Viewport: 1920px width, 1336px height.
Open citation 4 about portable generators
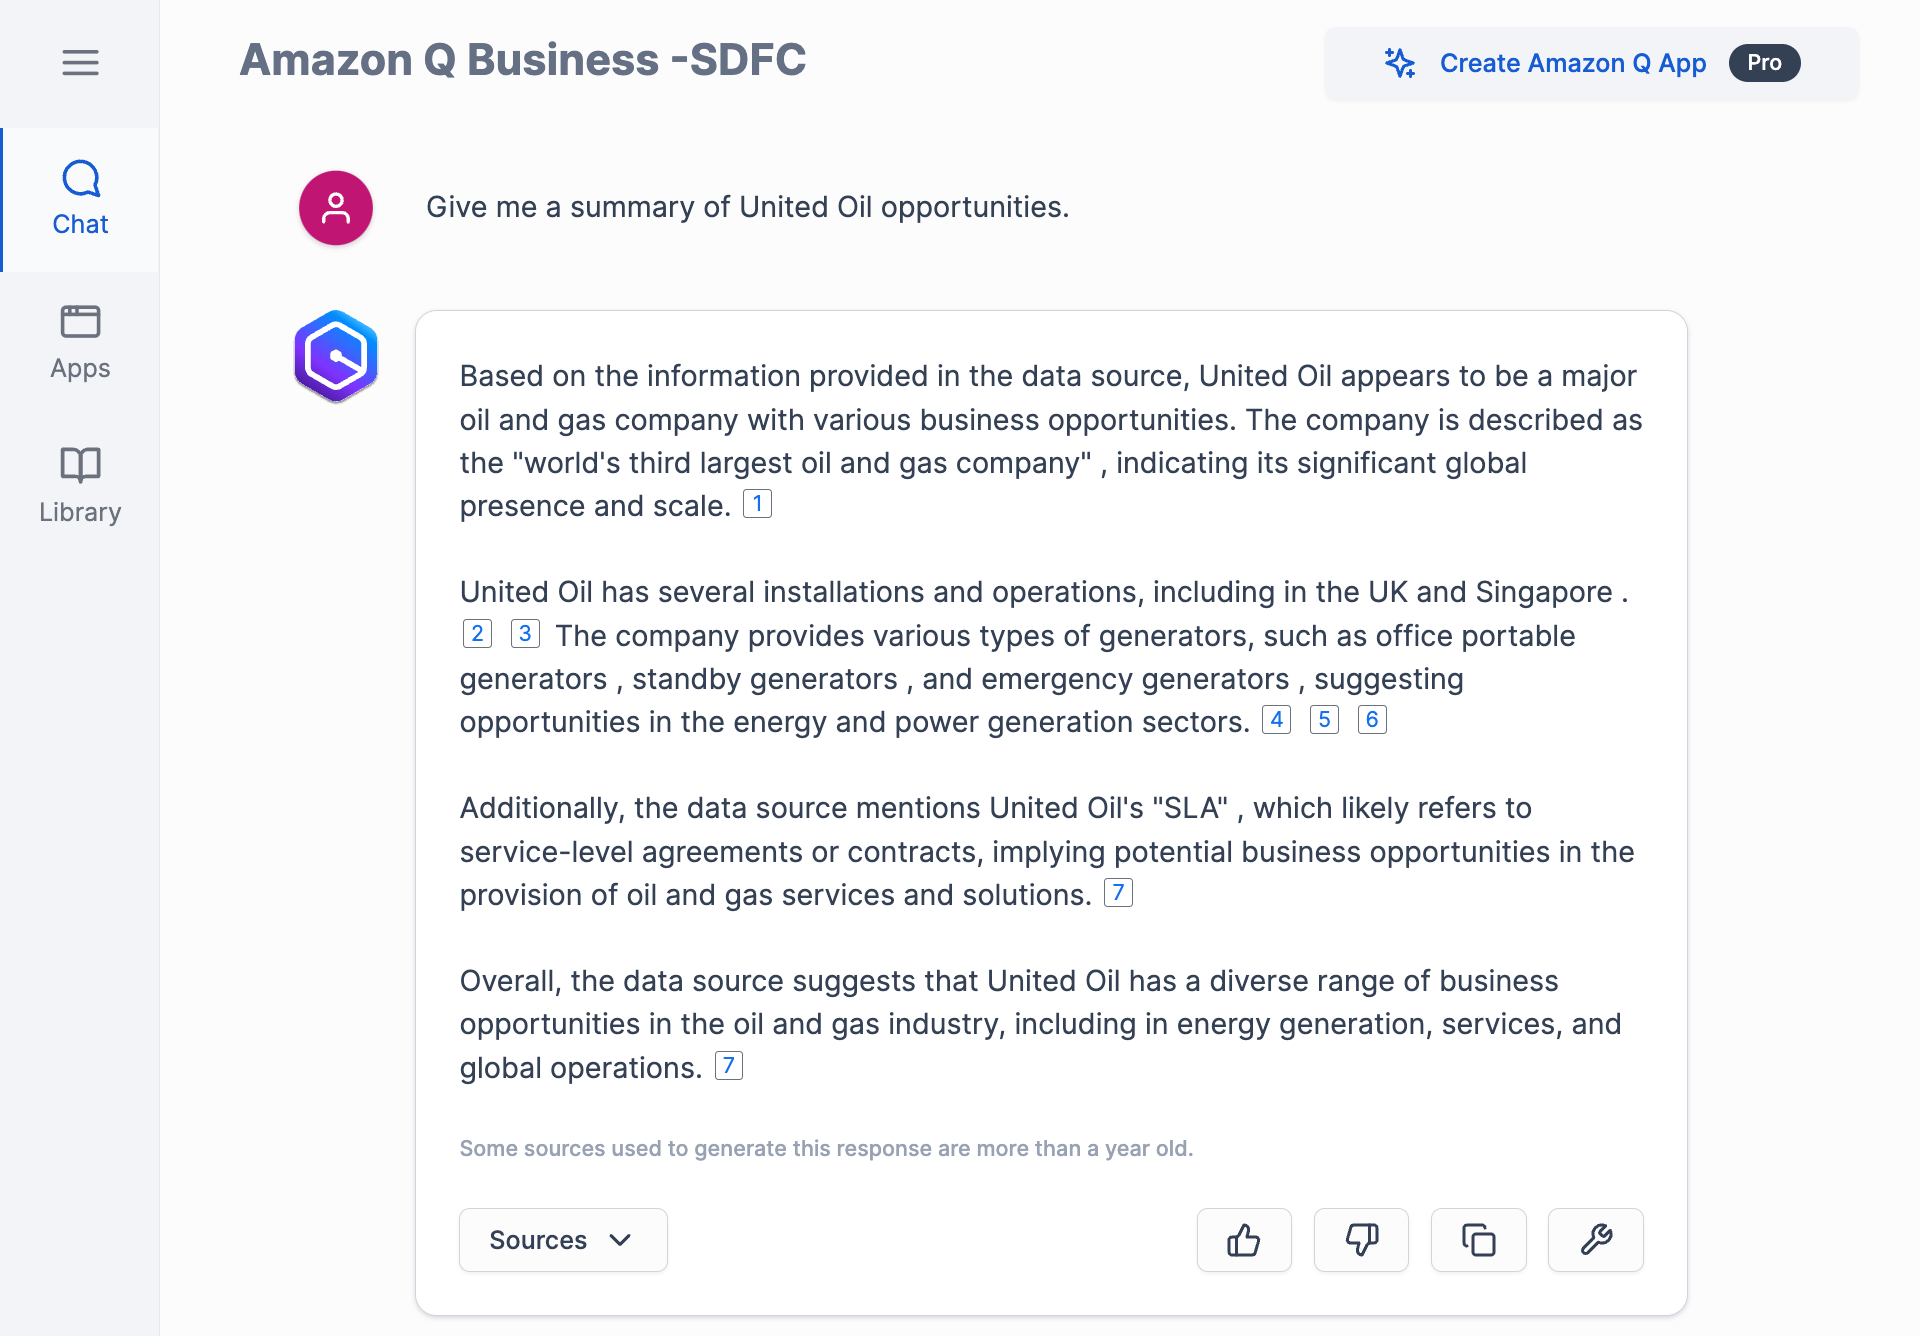(1276, 719)
